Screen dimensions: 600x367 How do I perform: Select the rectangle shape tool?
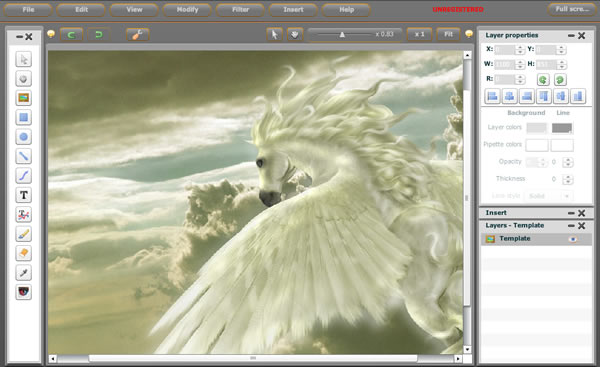click(x=24, y=117)
